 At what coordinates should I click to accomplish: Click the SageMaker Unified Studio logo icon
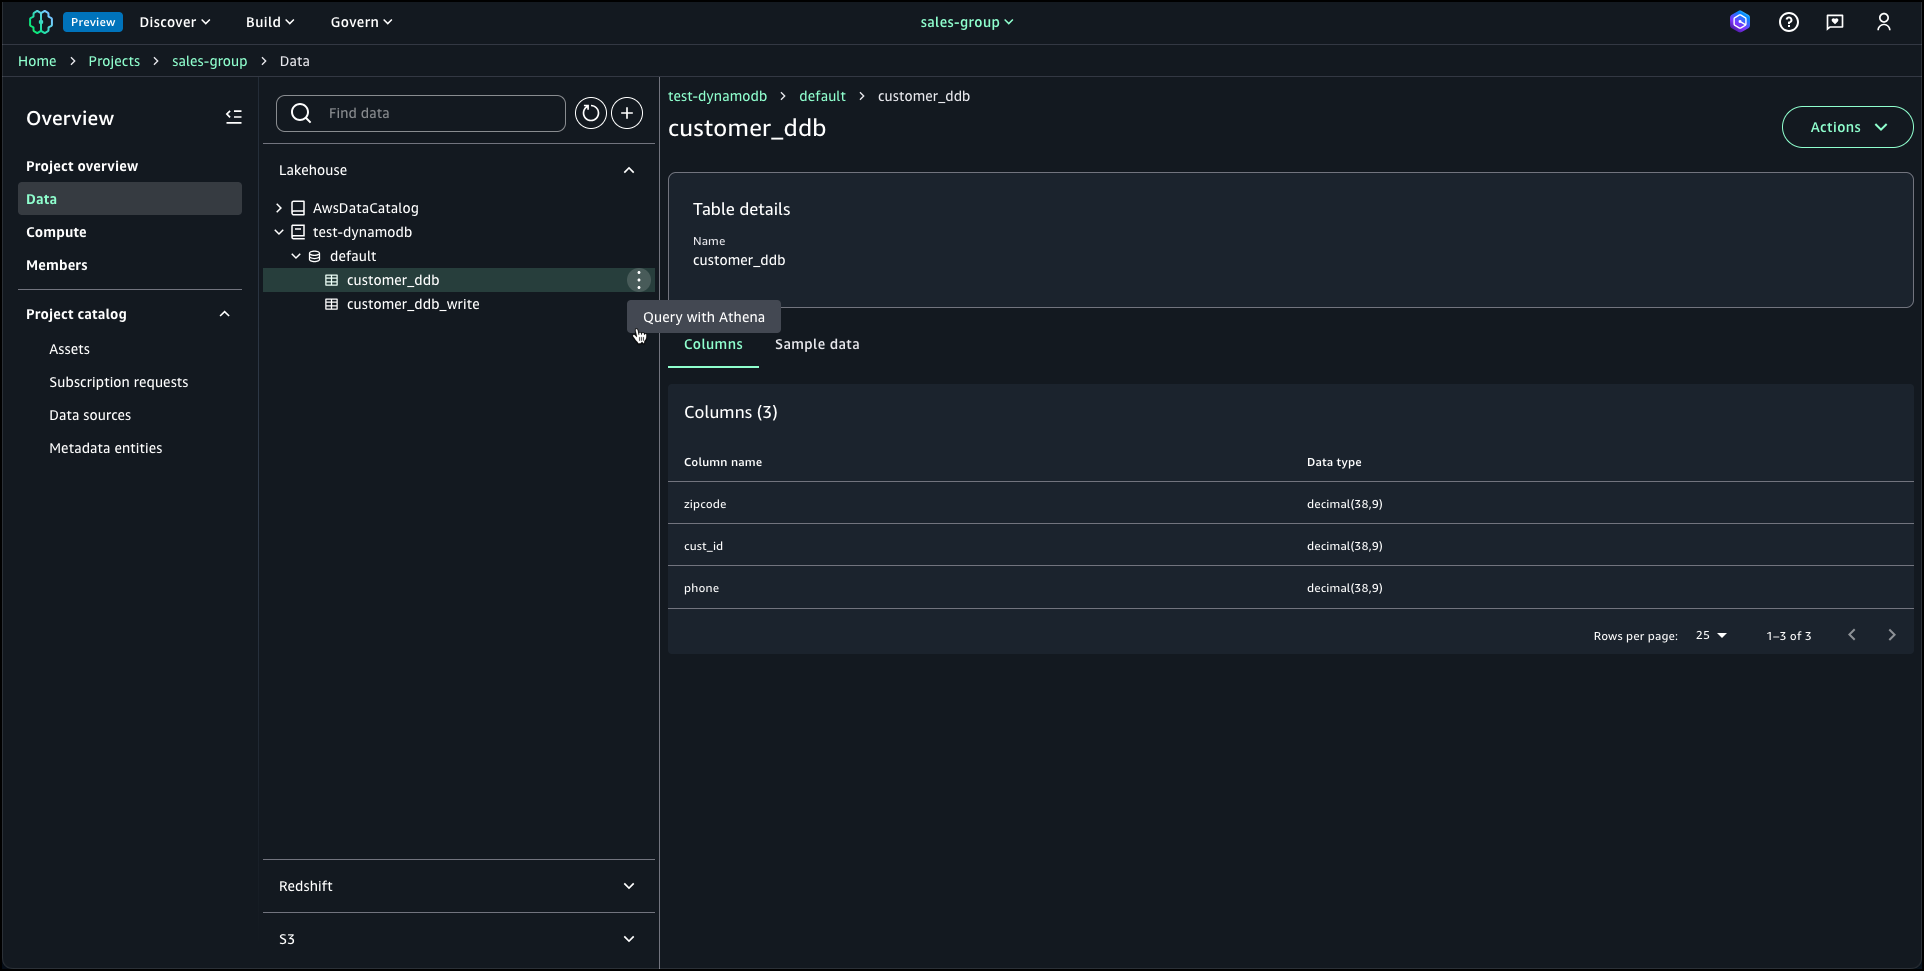tap(41, 22)
